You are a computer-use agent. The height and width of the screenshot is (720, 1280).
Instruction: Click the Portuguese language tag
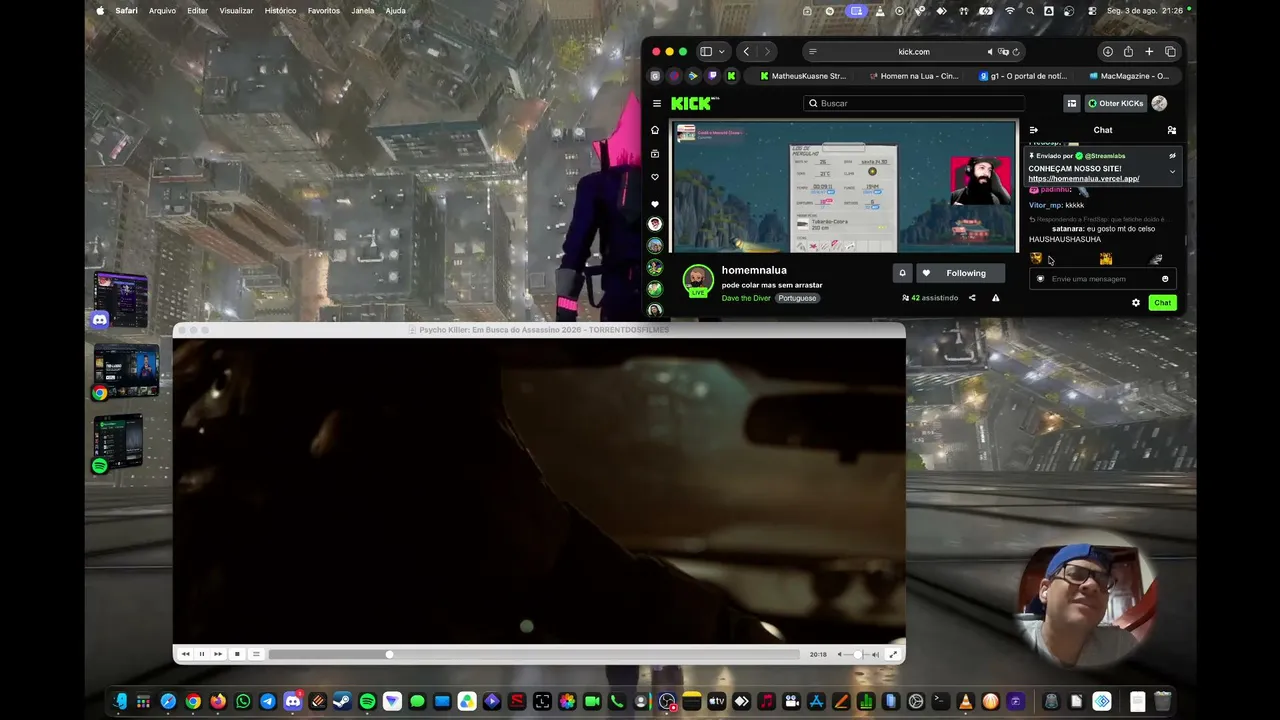[x=798, y=298]
